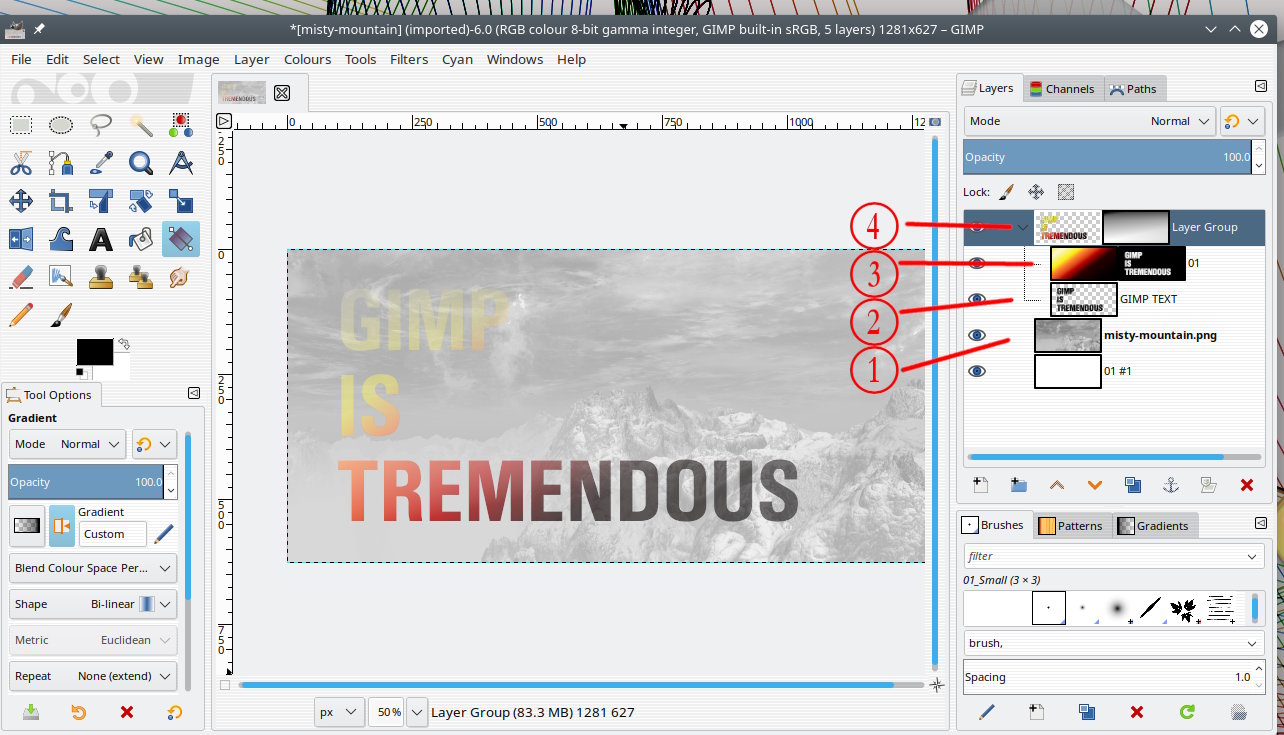Select the Paths tool

61,163
